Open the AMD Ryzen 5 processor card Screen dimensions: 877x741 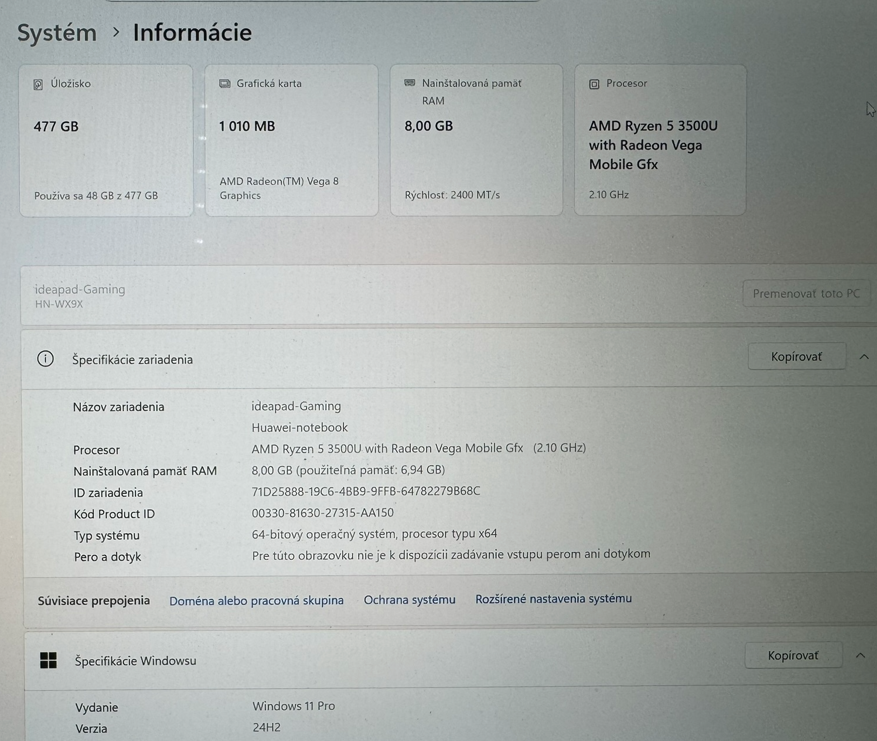pyautogui.click(x=660, y=141)
